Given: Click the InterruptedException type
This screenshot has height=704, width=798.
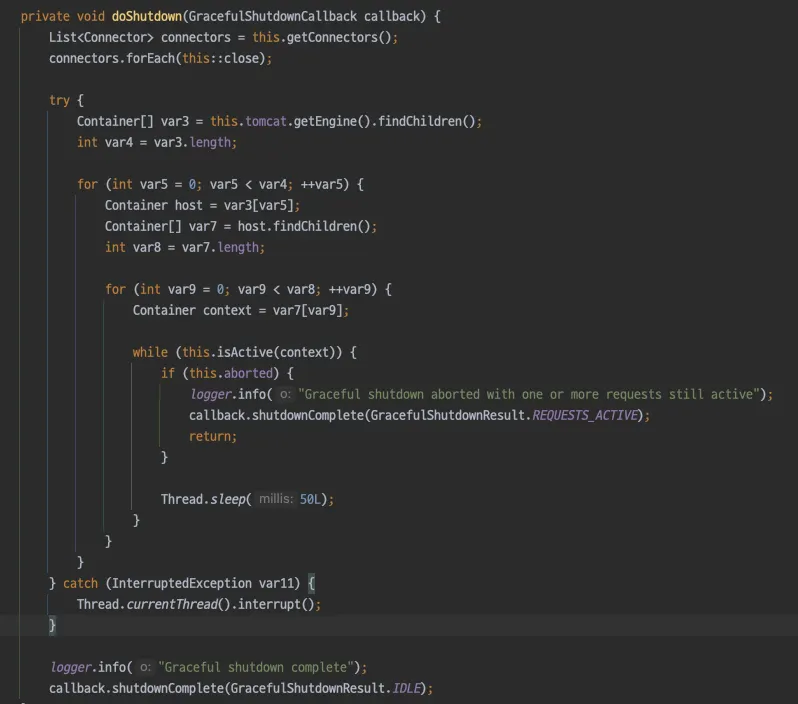Looking at the screenshot, I should click(182, 583).
